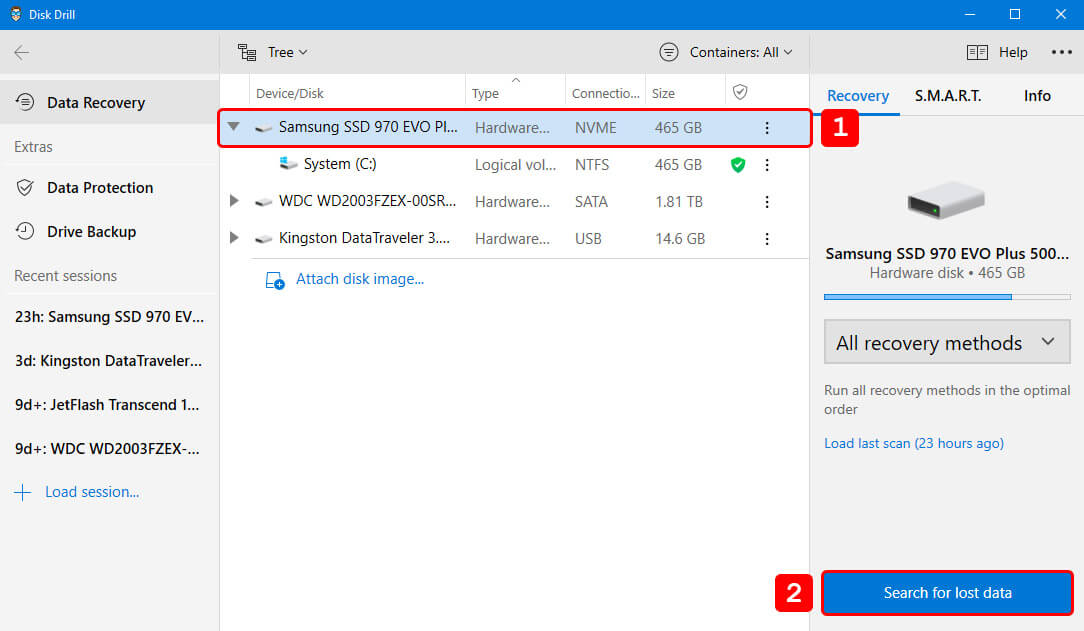Viewport: 1084px width, 631px height.
Task: Open recent session 9d+: JetFlash Transcend
Action: coord(107,404)
